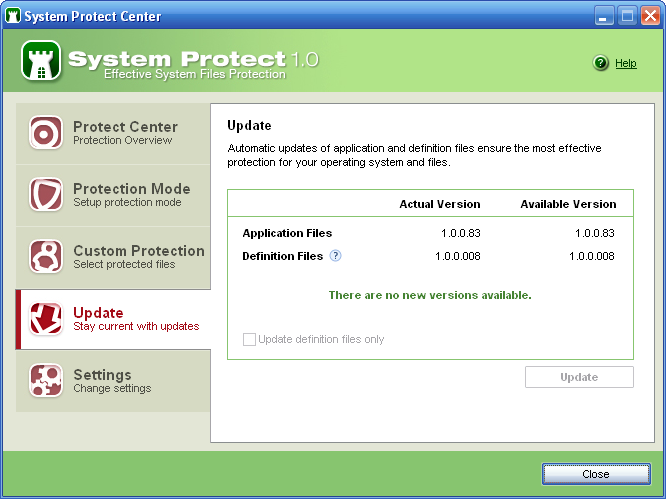Open Custom Protection tab label
The width and height of the screenshot is (666, 499).
[x=139, y=251]
